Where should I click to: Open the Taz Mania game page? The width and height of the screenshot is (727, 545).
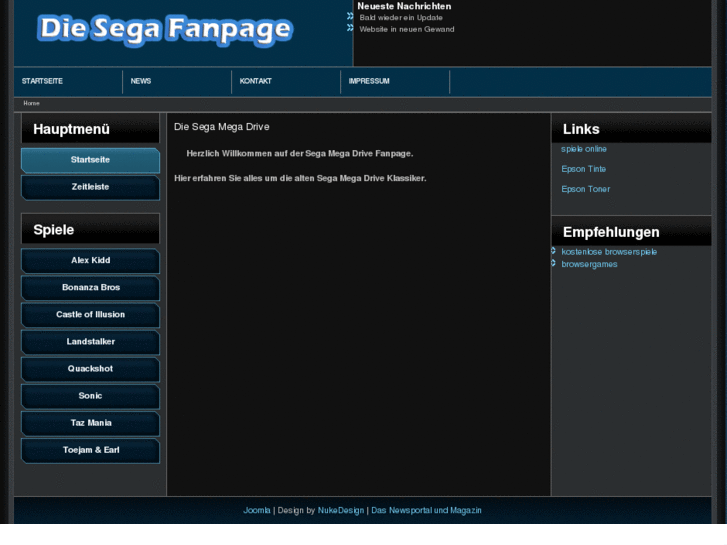[90, 423]
